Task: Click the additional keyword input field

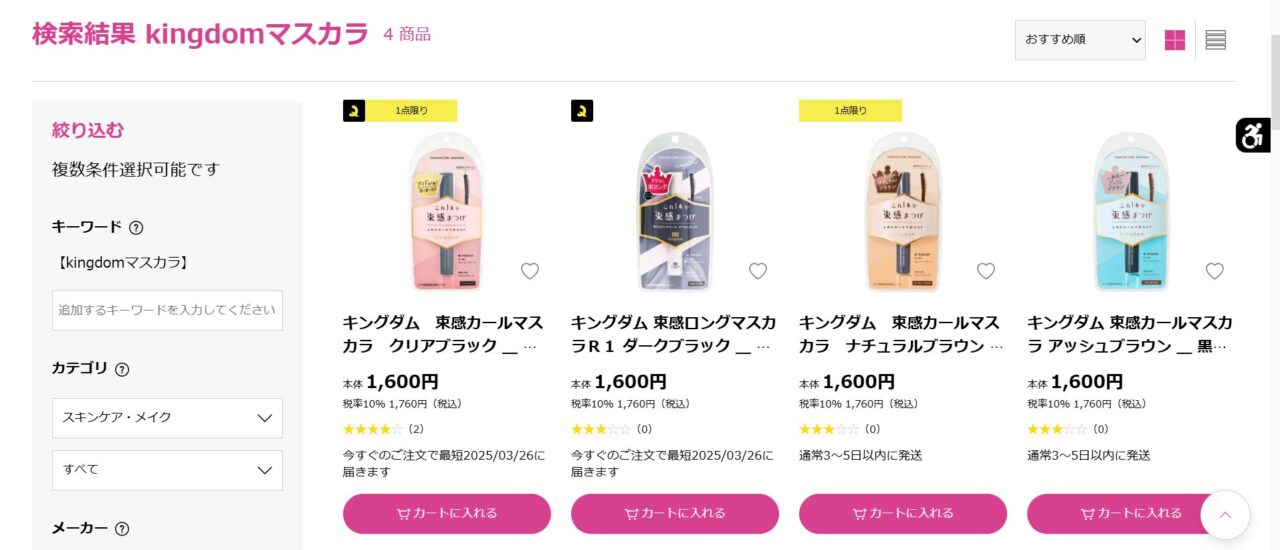Action: 167,310
